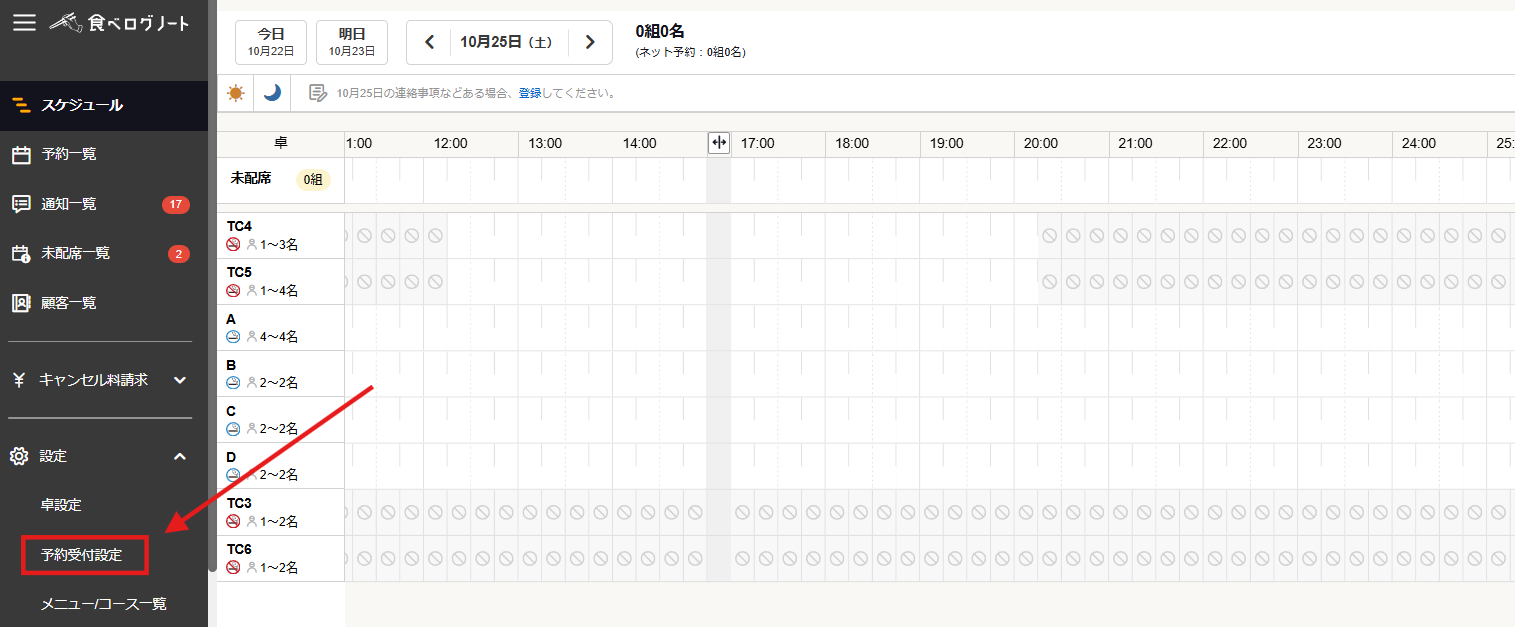Click the smoking icon on table B
The width and height of the screenshot is (1515, 627).
tap(233, 383)
